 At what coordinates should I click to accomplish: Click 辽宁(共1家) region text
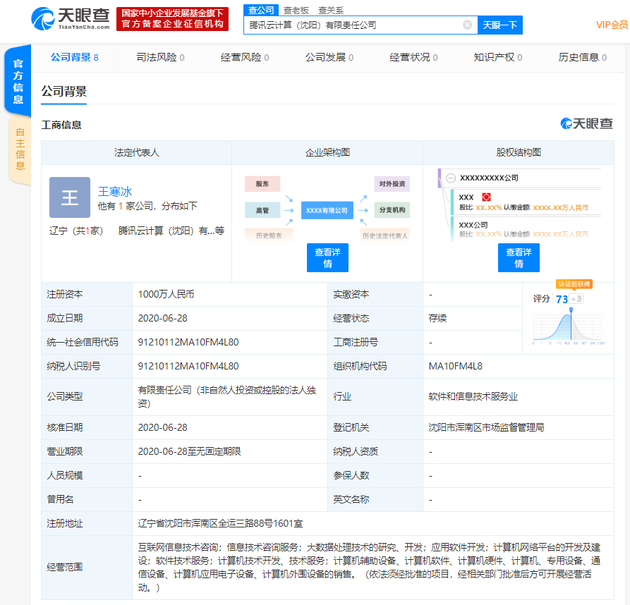click(x=76, y=231)
